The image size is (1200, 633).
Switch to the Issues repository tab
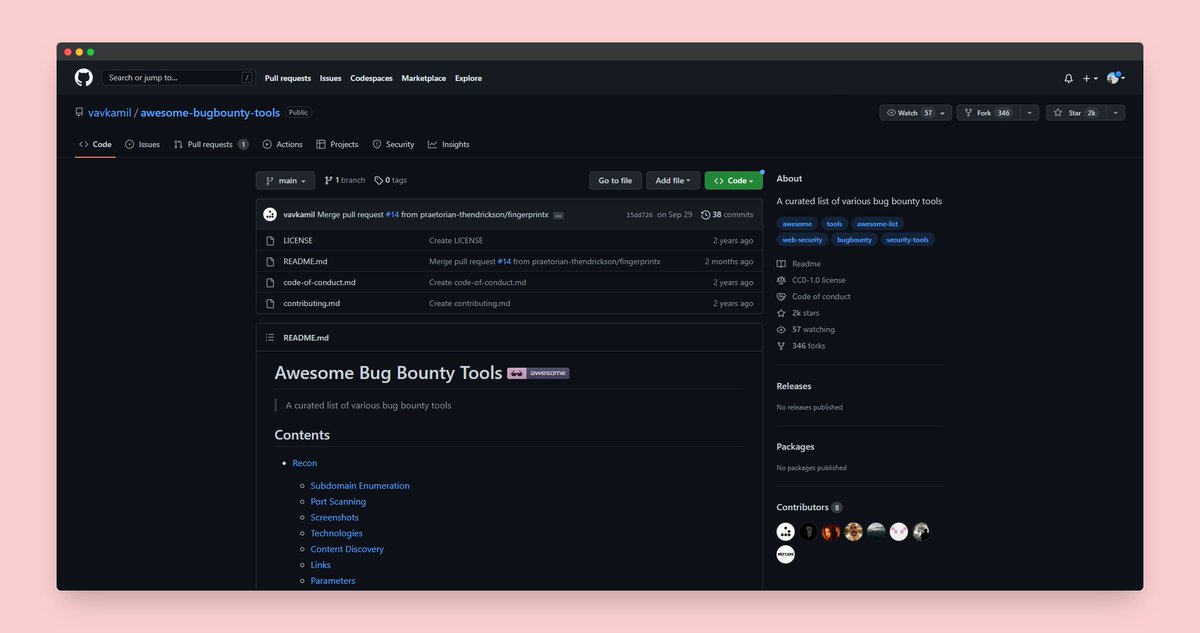[142, 144]
